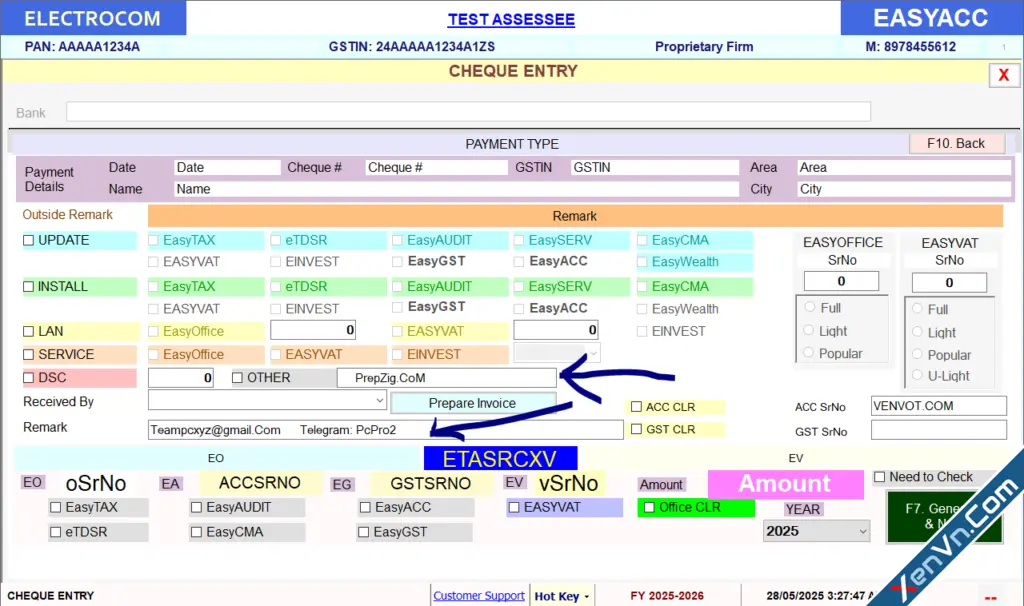Go back with the F10. Back button

[x=956, y=144]
